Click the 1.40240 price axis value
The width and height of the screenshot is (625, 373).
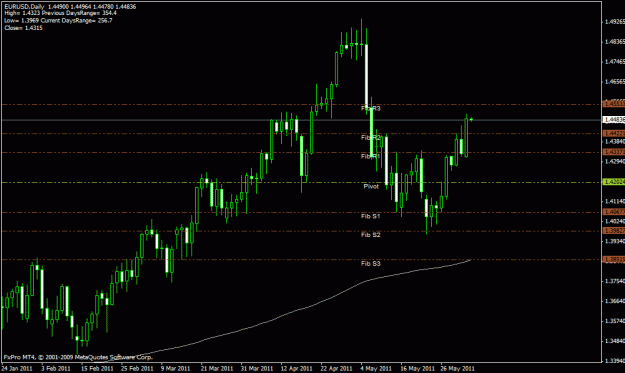[615, 221]
